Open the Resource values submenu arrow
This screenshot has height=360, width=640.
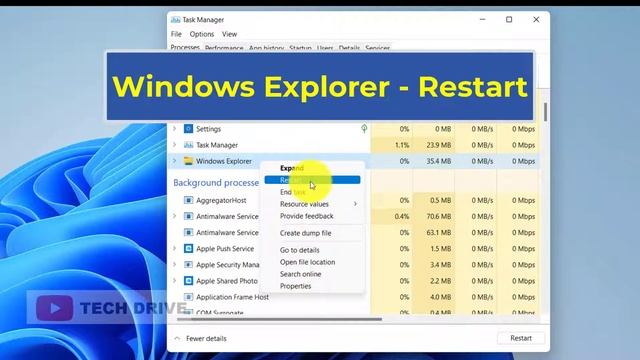click(355, 204)
